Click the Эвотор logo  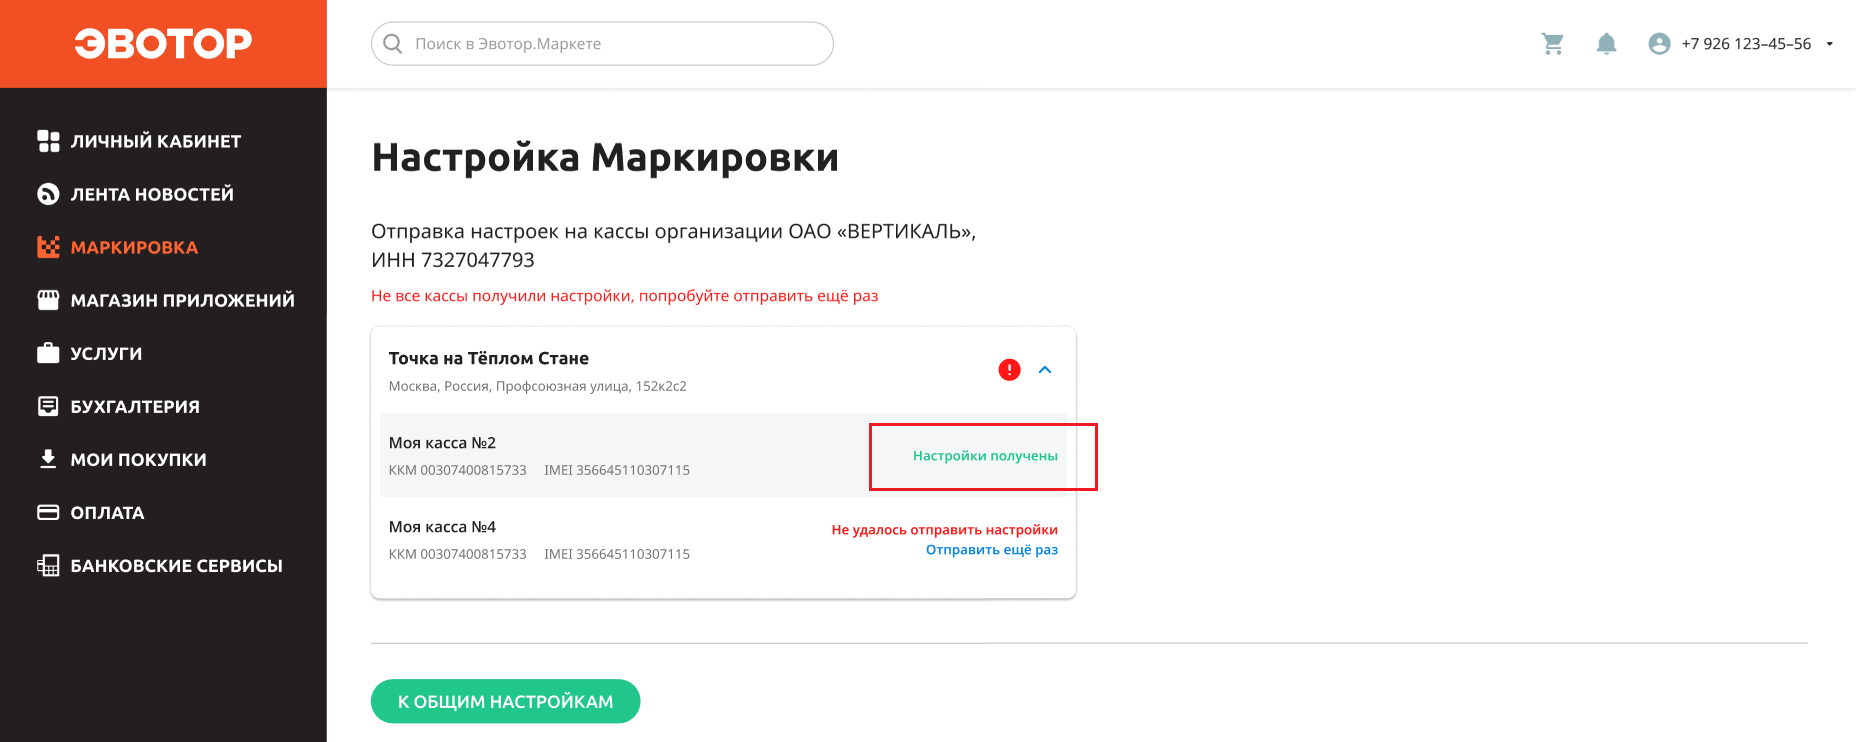[163, 43]
